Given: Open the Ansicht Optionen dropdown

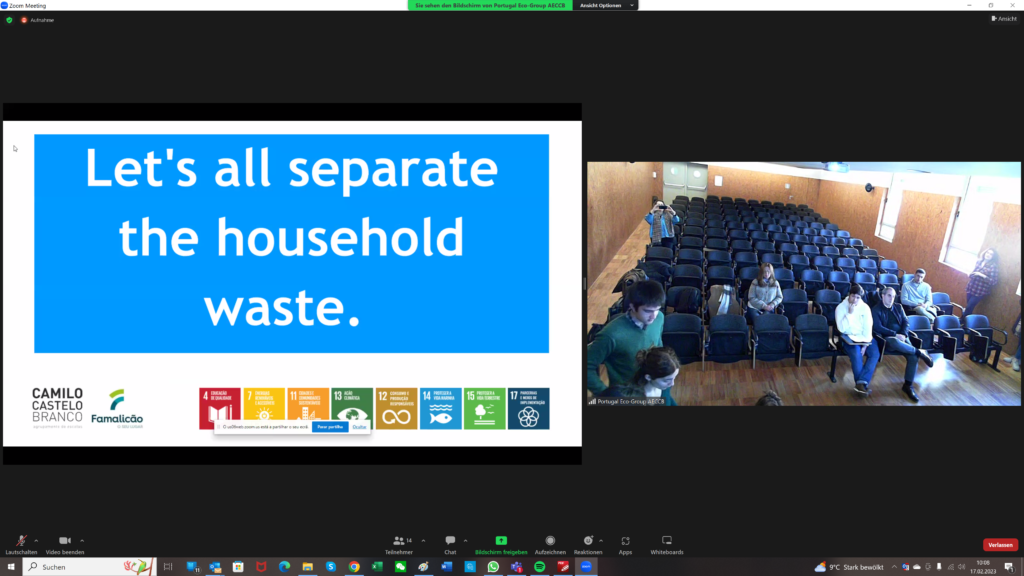Looking at the screenshot, I should [601, 5].
